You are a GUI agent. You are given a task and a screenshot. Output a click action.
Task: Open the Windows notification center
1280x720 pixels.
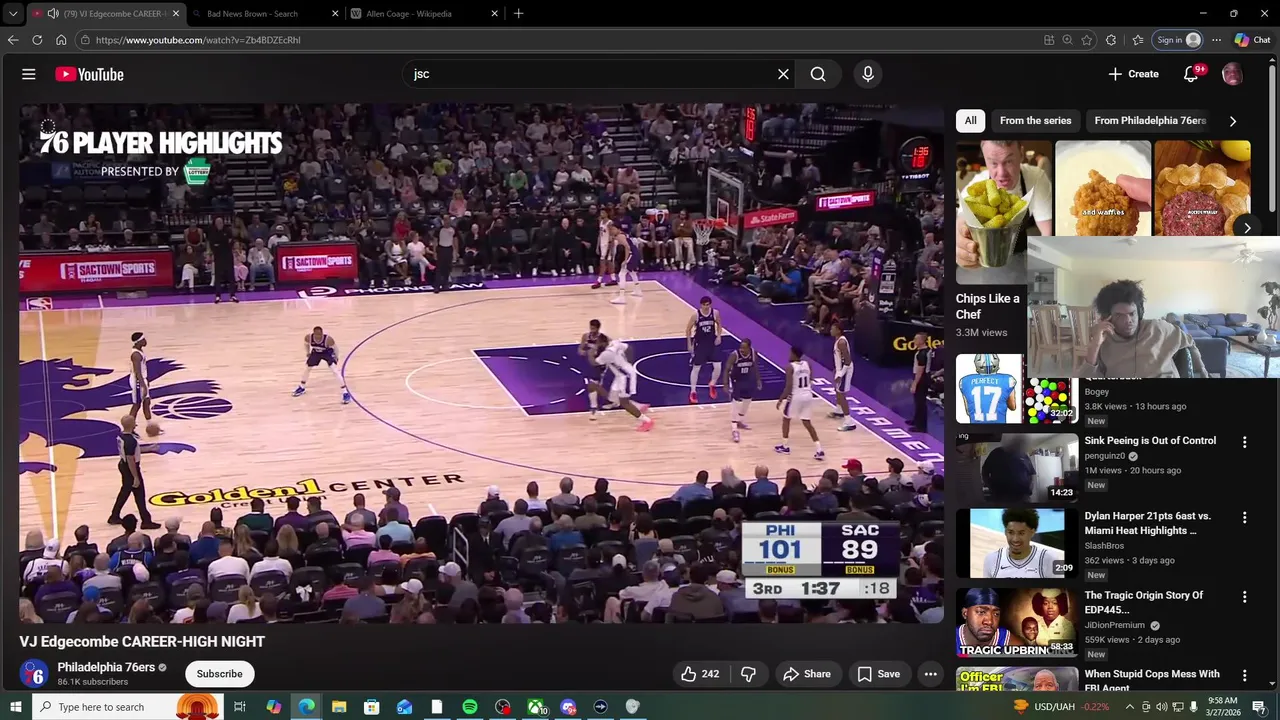tap(1259, 707)
